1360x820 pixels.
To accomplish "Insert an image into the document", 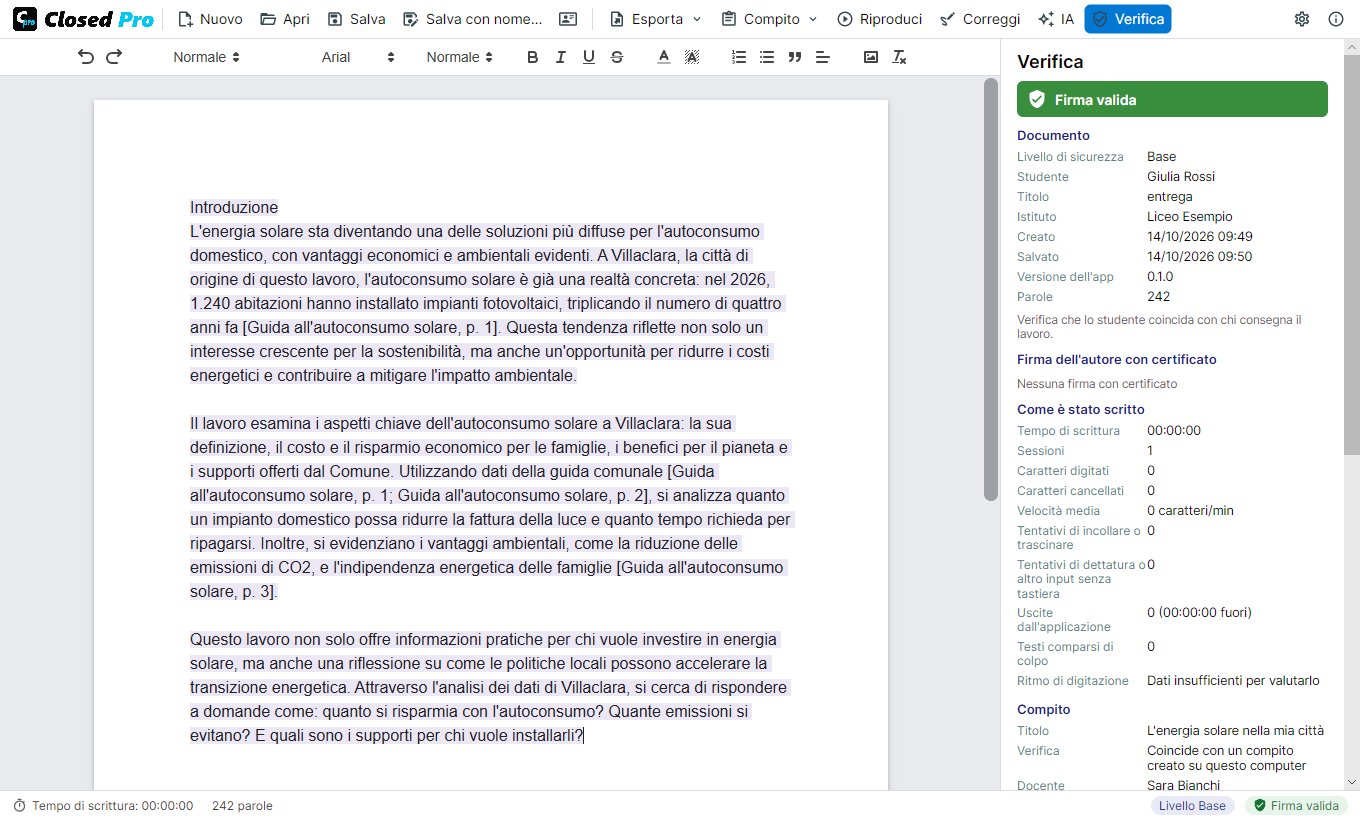I will [871, 57].
